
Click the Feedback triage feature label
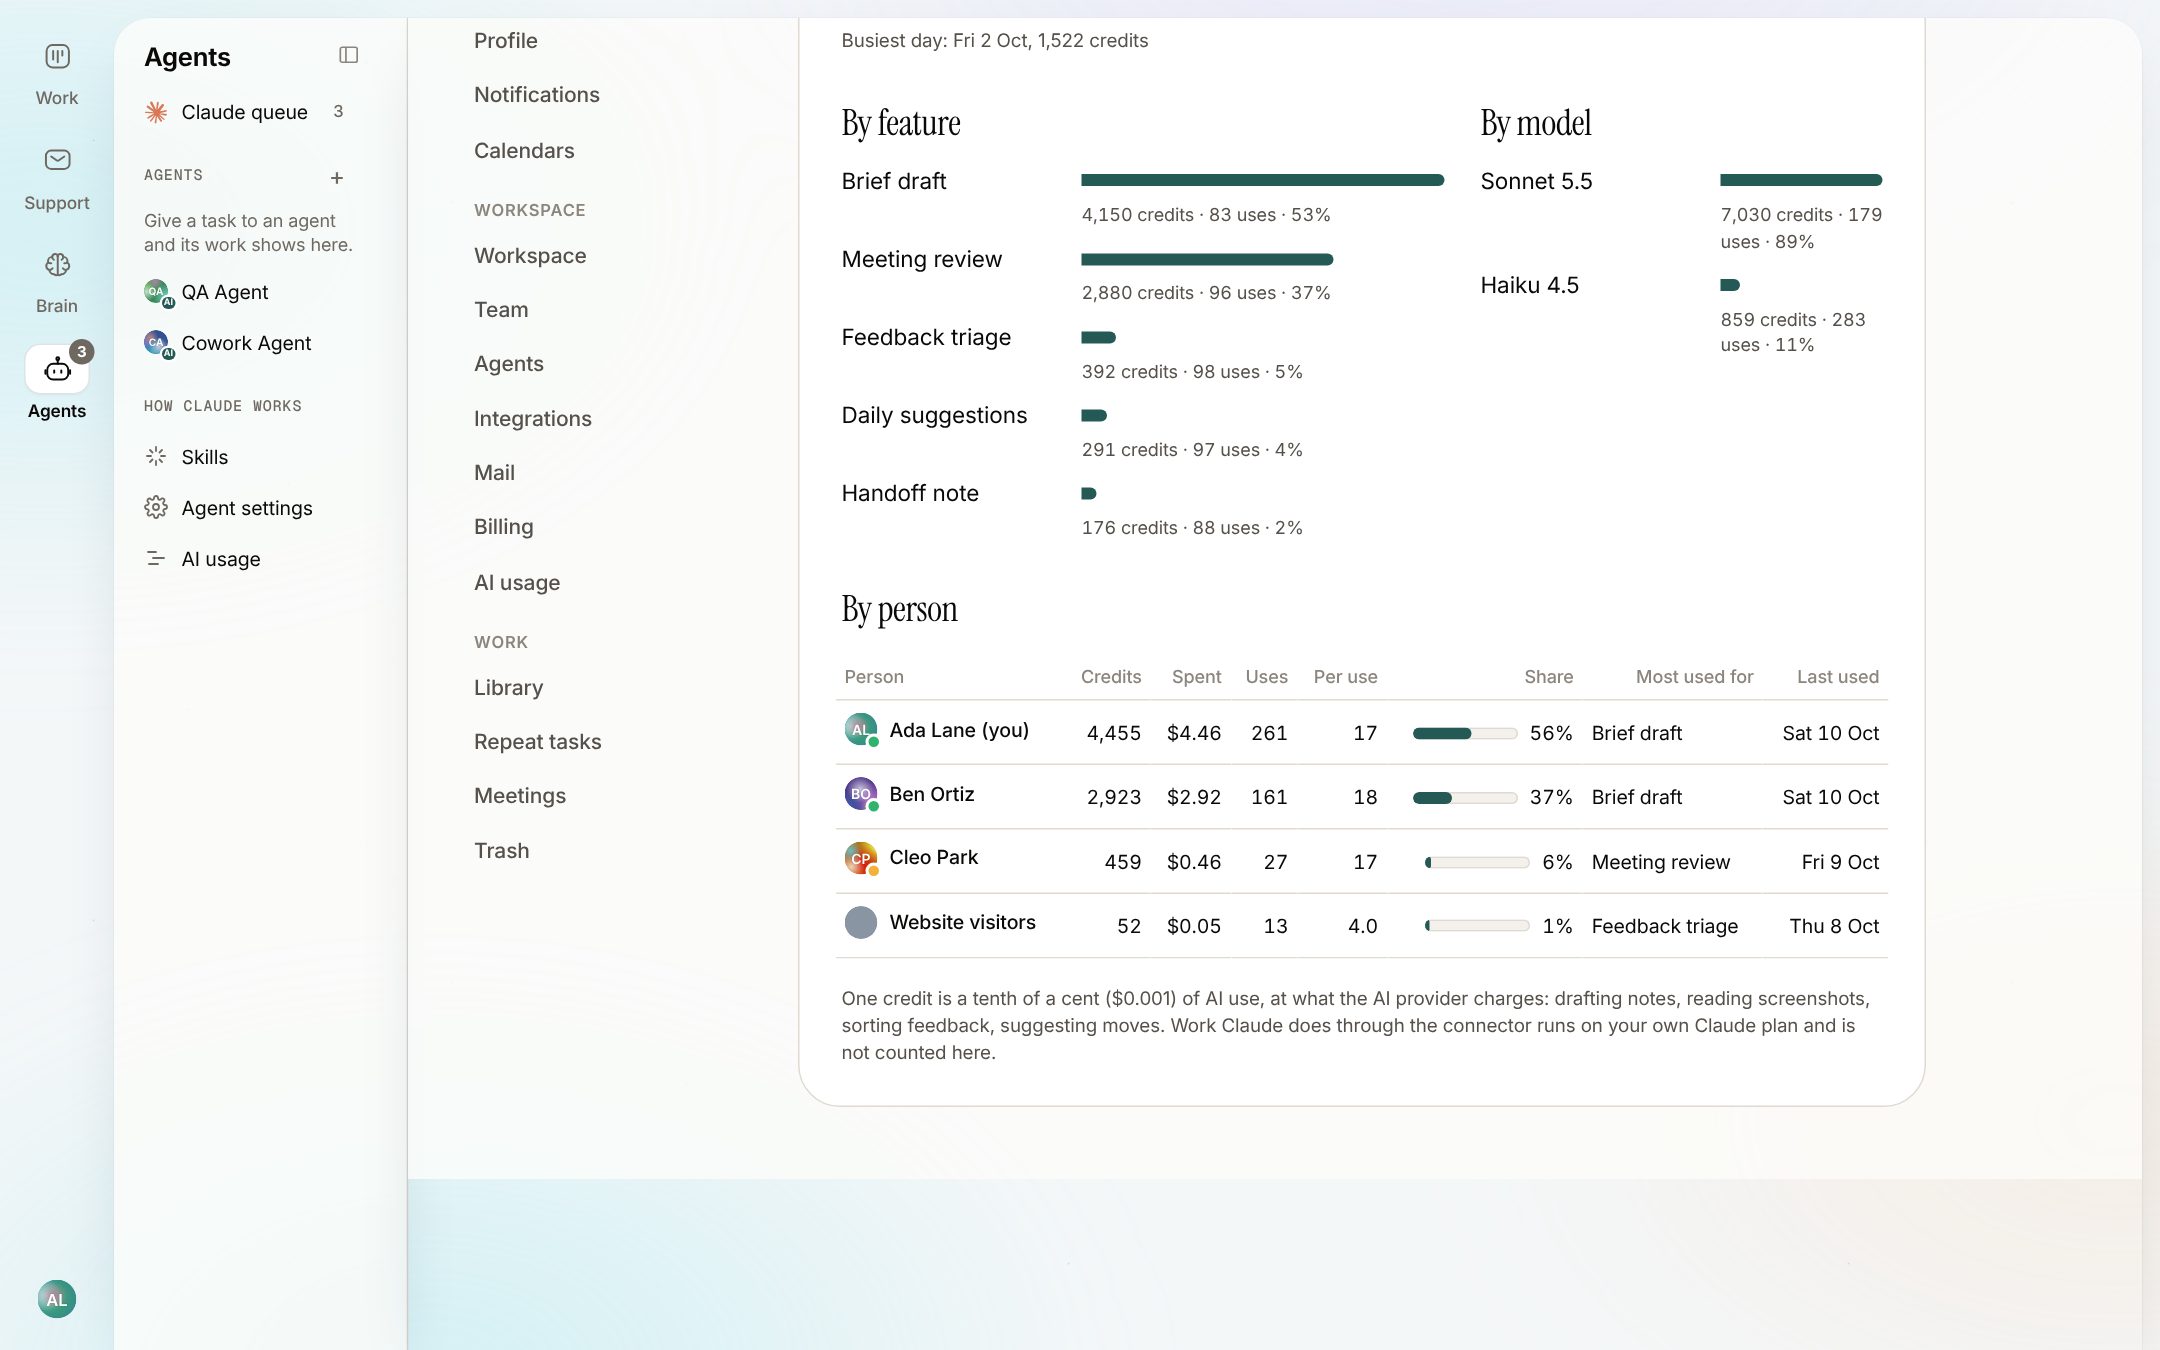926,337
